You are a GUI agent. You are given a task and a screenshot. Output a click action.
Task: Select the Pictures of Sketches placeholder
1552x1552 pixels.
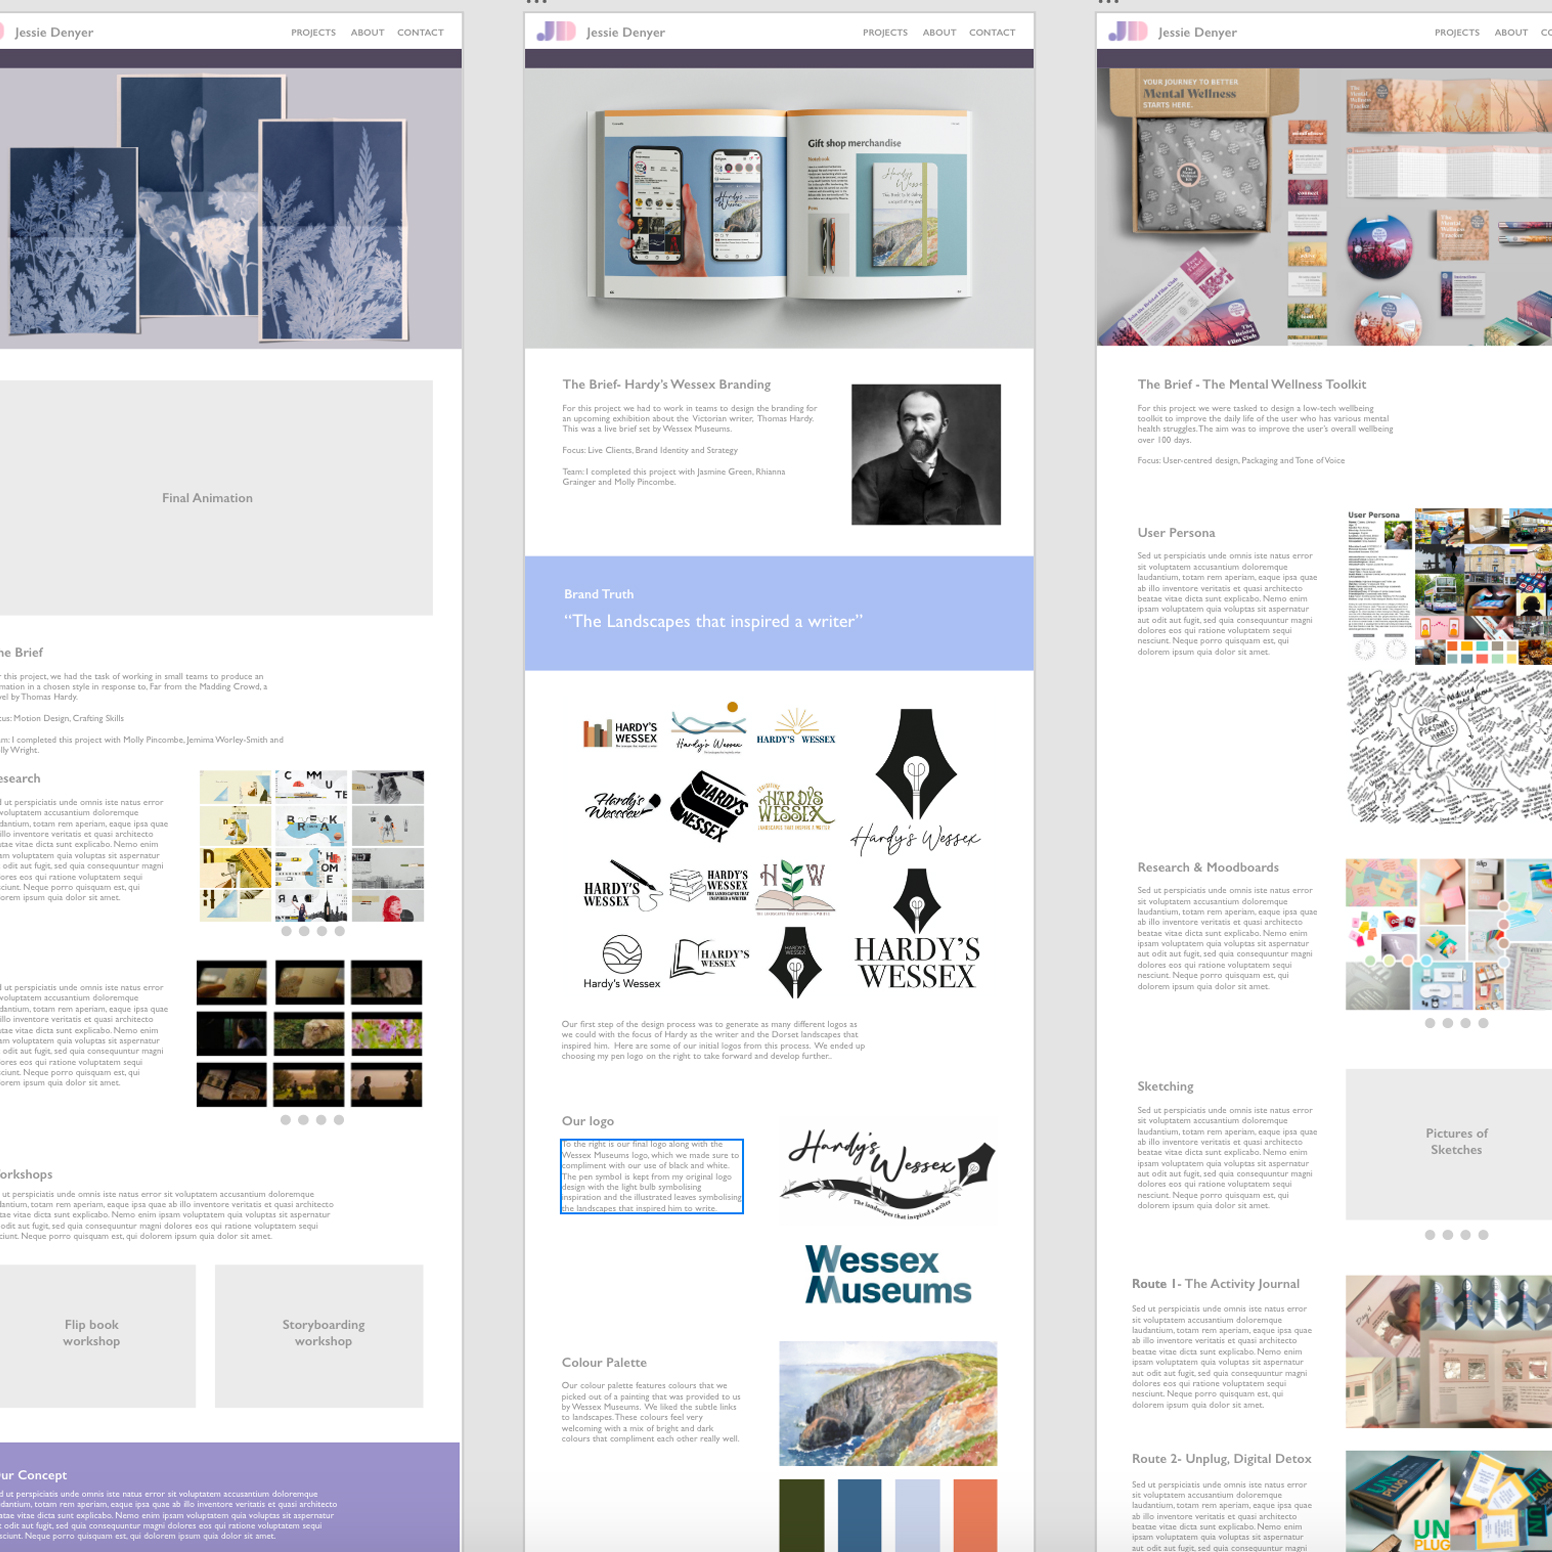pyautogui.click(x=1449, y=1144)
